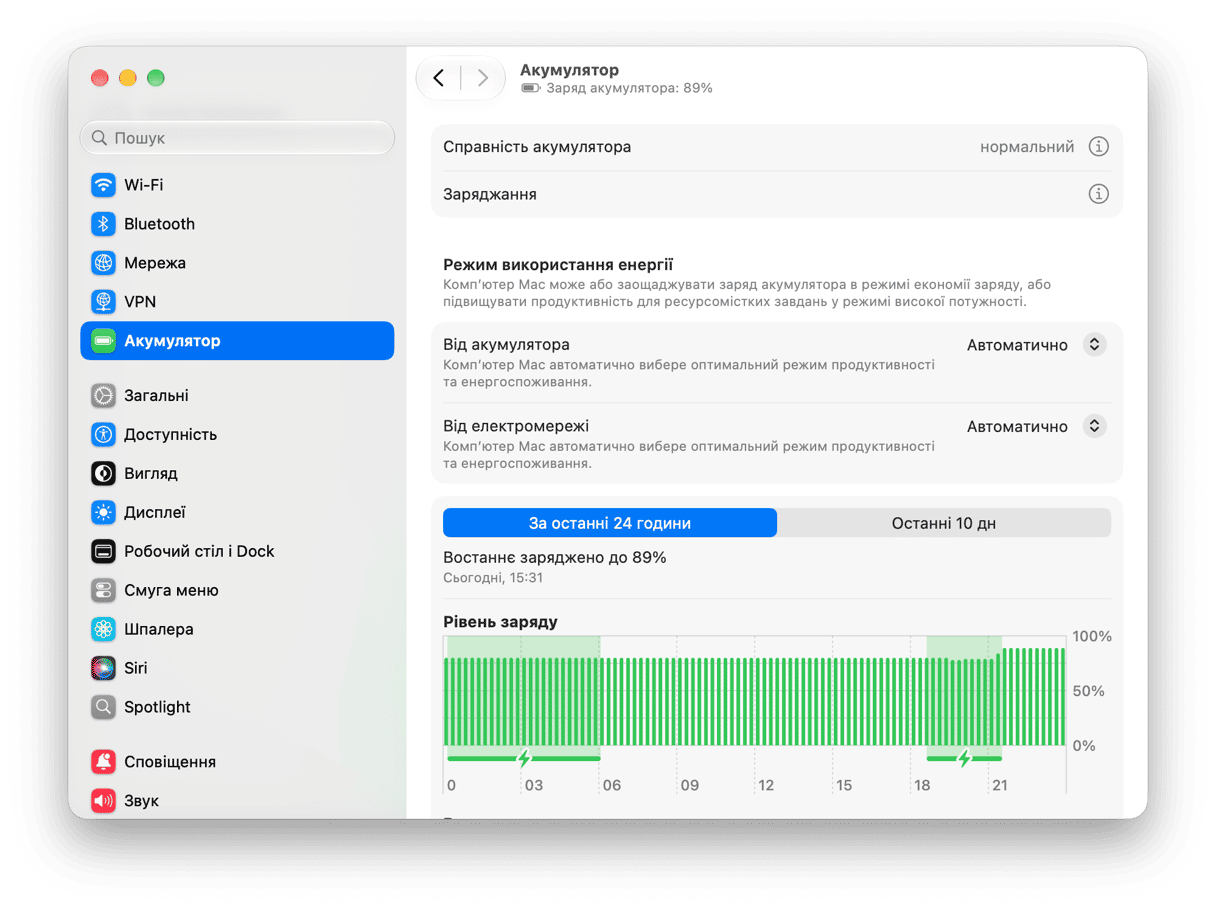Show info for Заряджання row
Screen dimensions: 1216x909
[1098, 194]
